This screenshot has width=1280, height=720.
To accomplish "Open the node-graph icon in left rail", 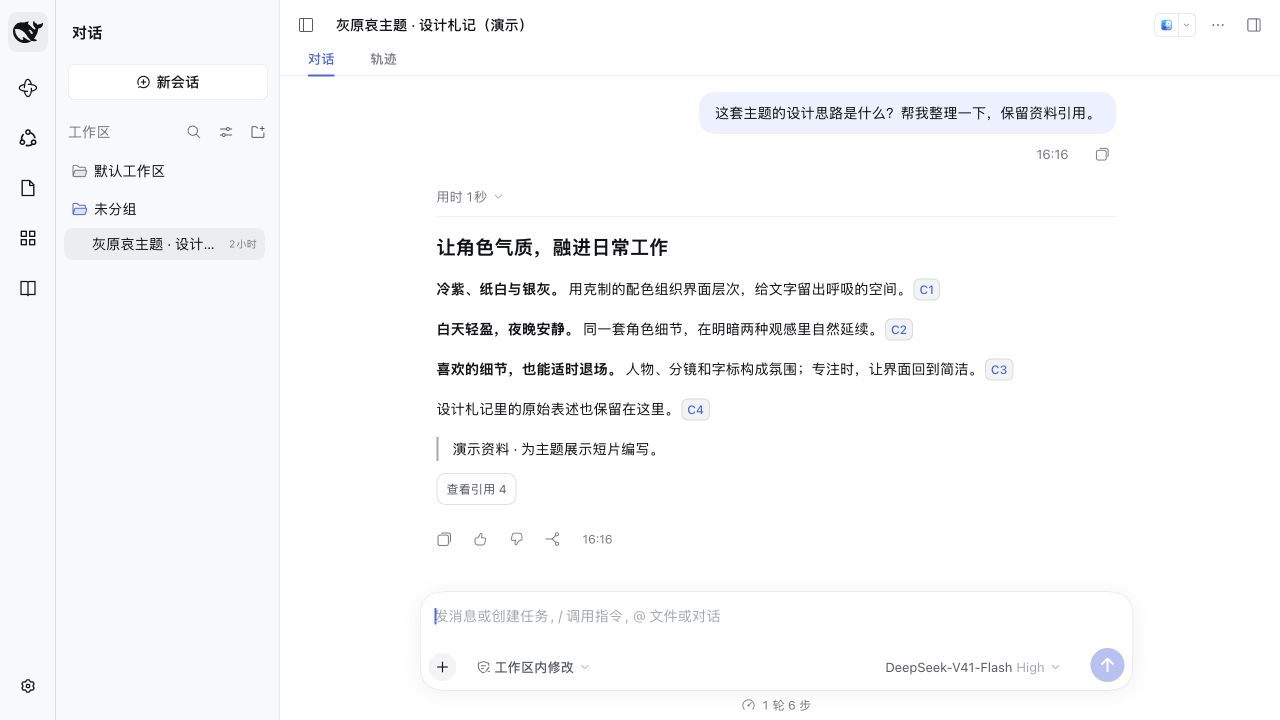I will (x=28, y=138).
